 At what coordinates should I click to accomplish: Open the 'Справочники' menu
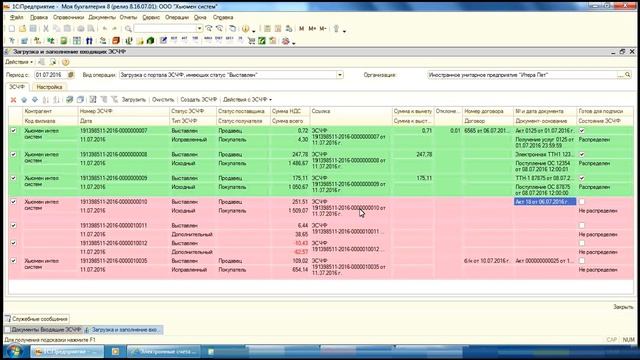68,17
